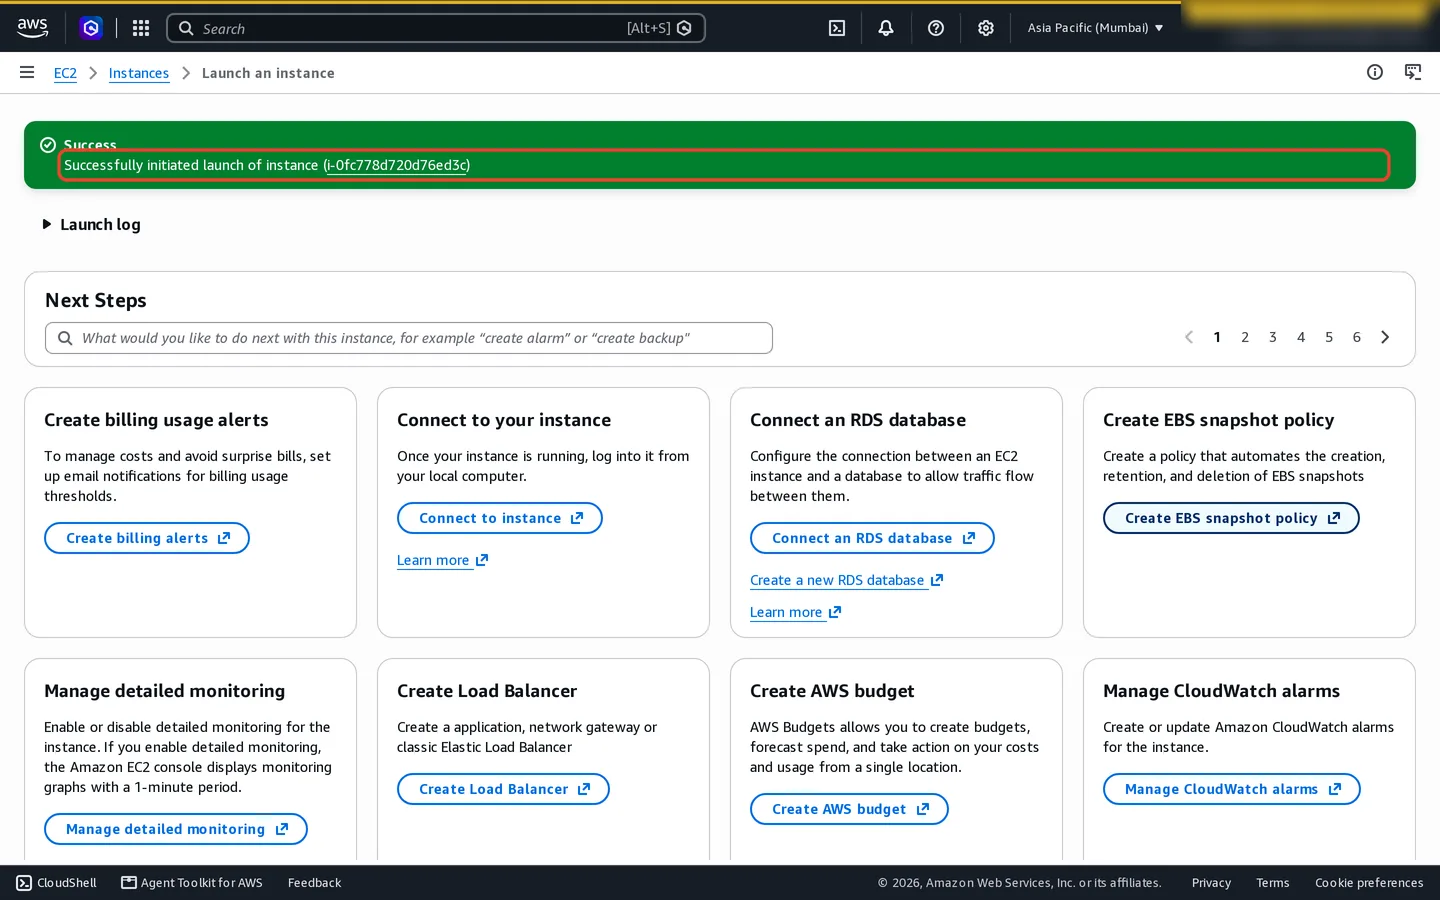1440x900 pixels.
Task: Go to next page of Next Steps
Action: pos(1385,337)
